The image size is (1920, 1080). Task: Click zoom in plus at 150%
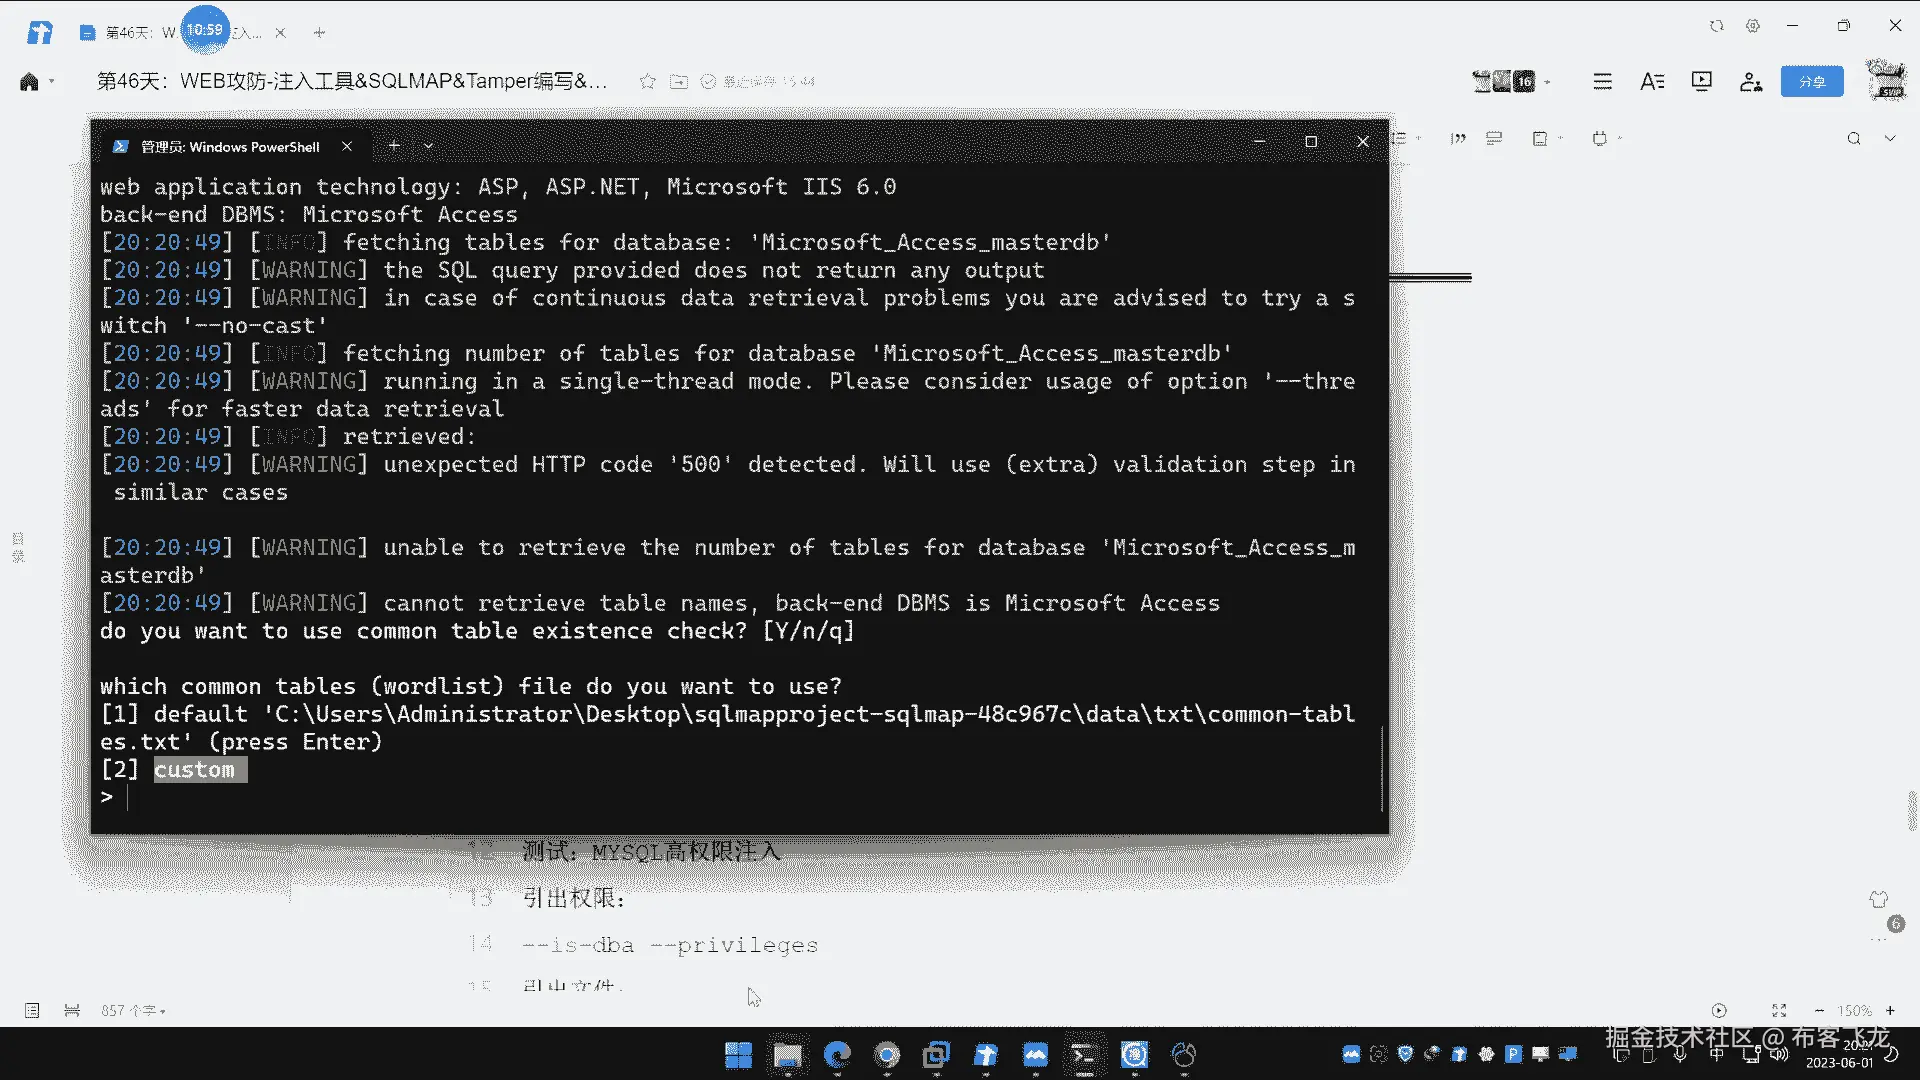point(1890,1011)
